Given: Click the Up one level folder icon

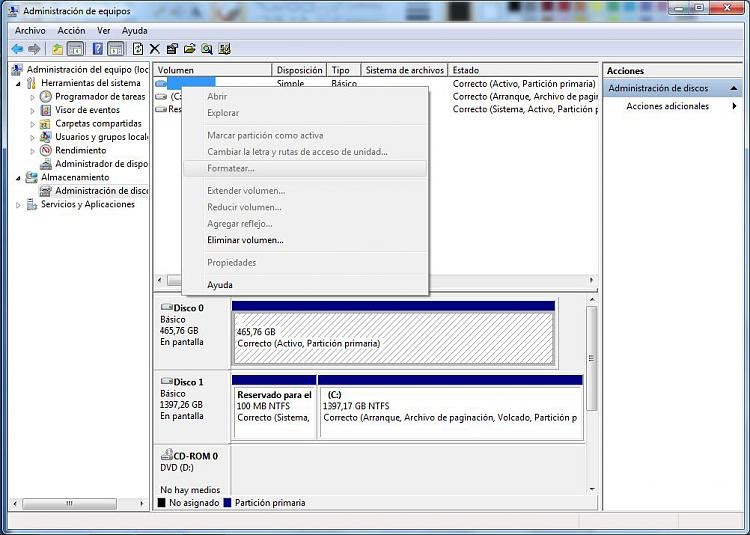Looking at the screenshot, I should point(57,49).
